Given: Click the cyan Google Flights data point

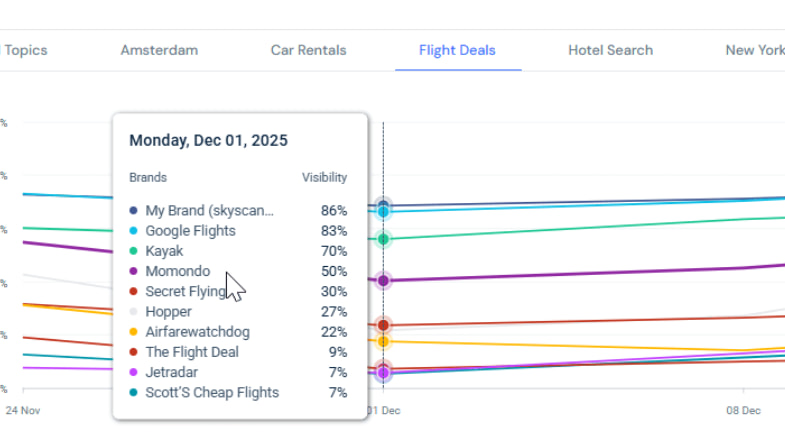Looking at the screenshot, I should pos(383,212).
